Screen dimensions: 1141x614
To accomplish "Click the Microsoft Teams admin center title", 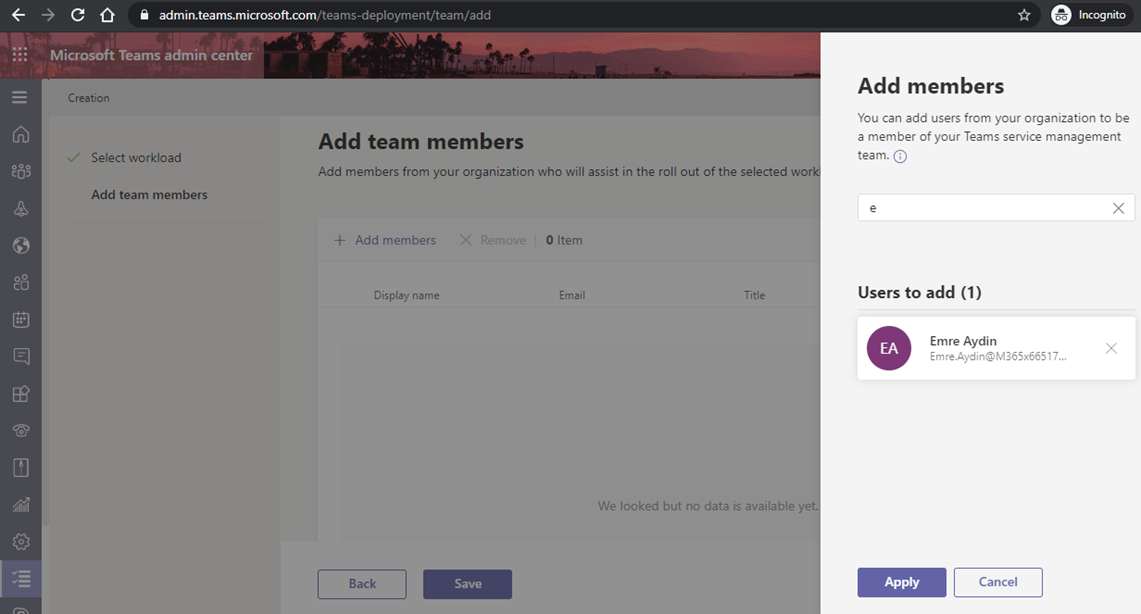I will (151, 55).
